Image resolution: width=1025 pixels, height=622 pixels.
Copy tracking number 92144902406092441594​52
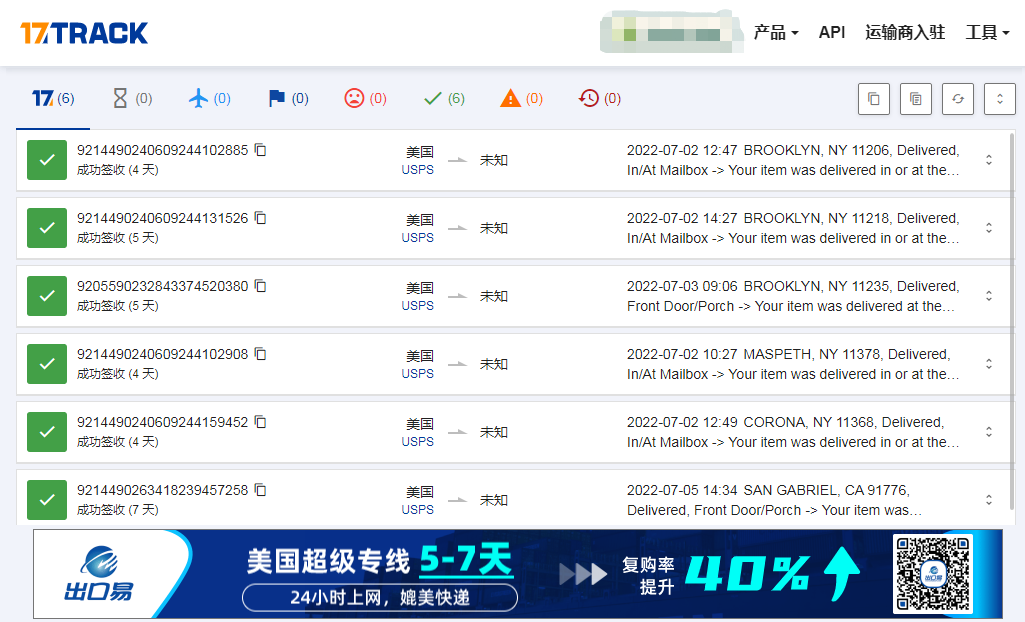[x=260, y=422]
